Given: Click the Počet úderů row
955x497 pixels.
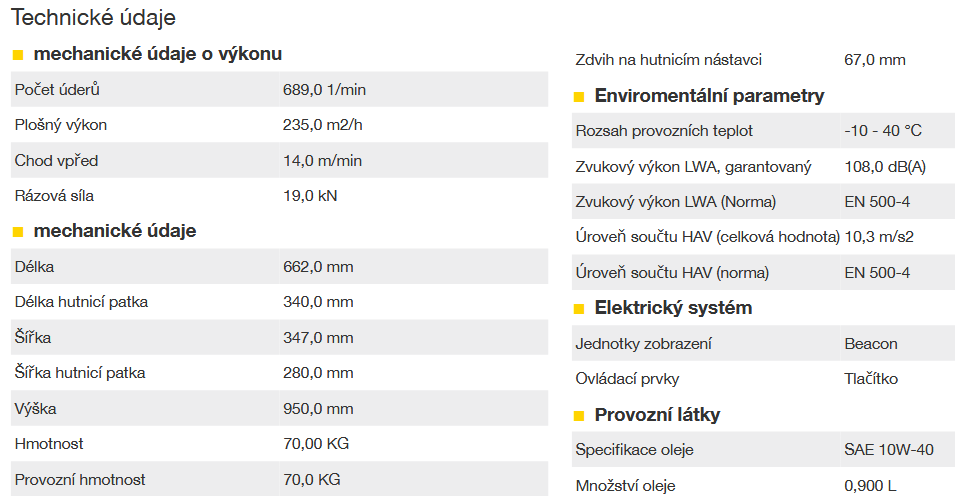Looking at the screenshot, I should (280, 90).
